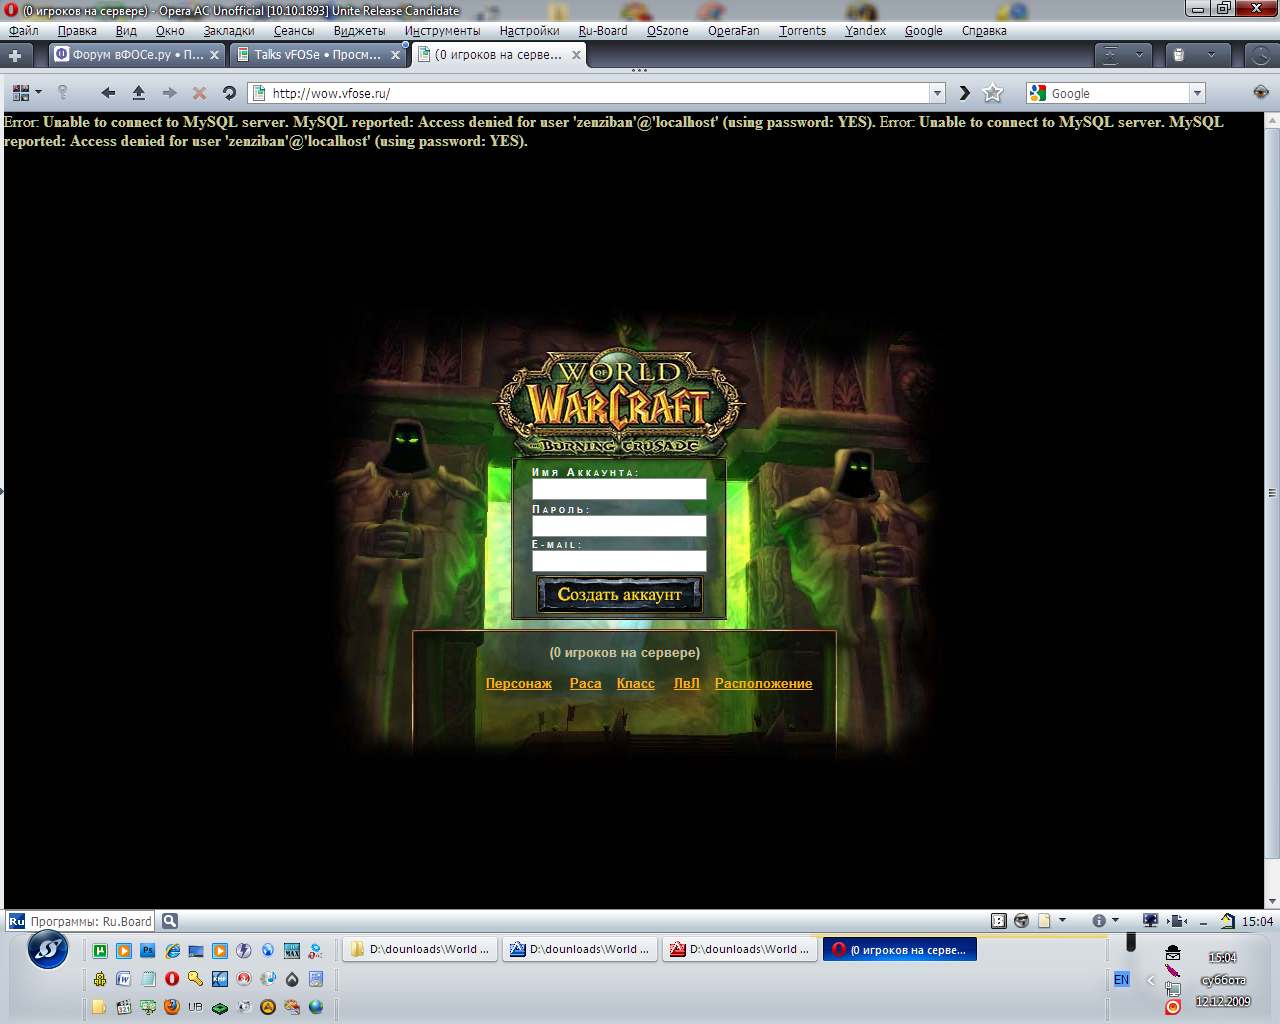The height and width of the screenshot is (1024, 1280).
Task: Toggle the EN language indicator in taskbar
Action: [x=1121, y=979]
